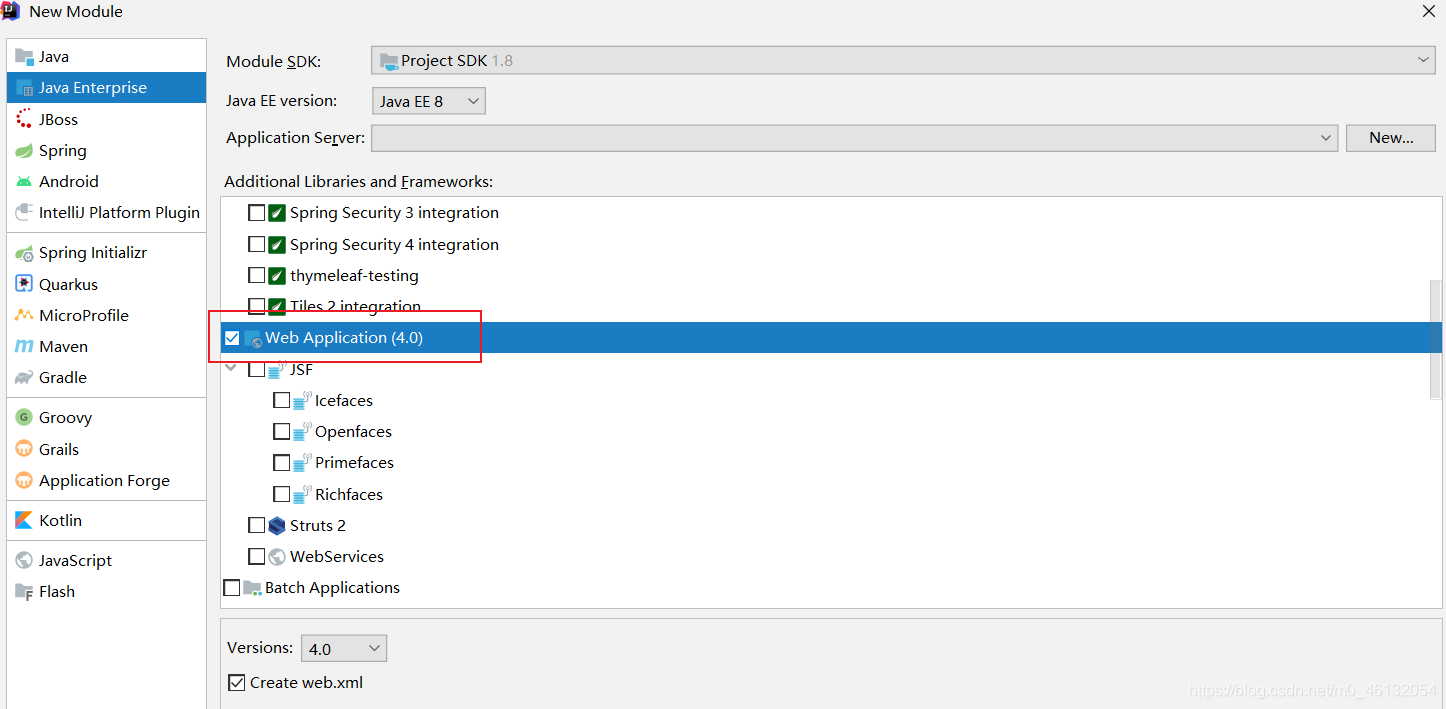Enable Spring Security 3 integration checkbox

[x=257, y=213]
